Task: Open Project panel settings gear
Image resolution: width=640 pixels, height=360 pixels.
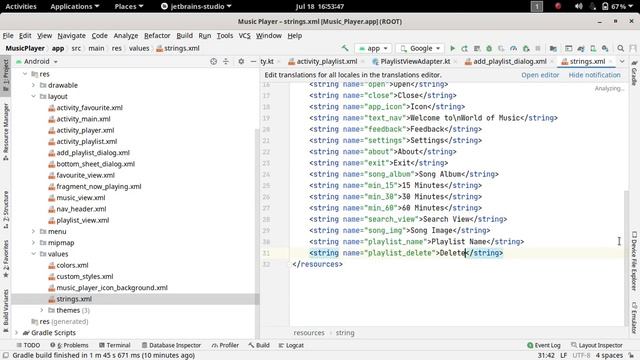Action: pos(241,61)
